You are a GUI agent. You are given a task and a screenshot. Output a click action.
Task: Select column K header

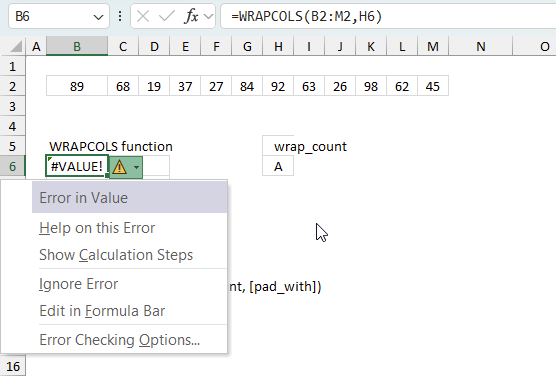[371, 46]
